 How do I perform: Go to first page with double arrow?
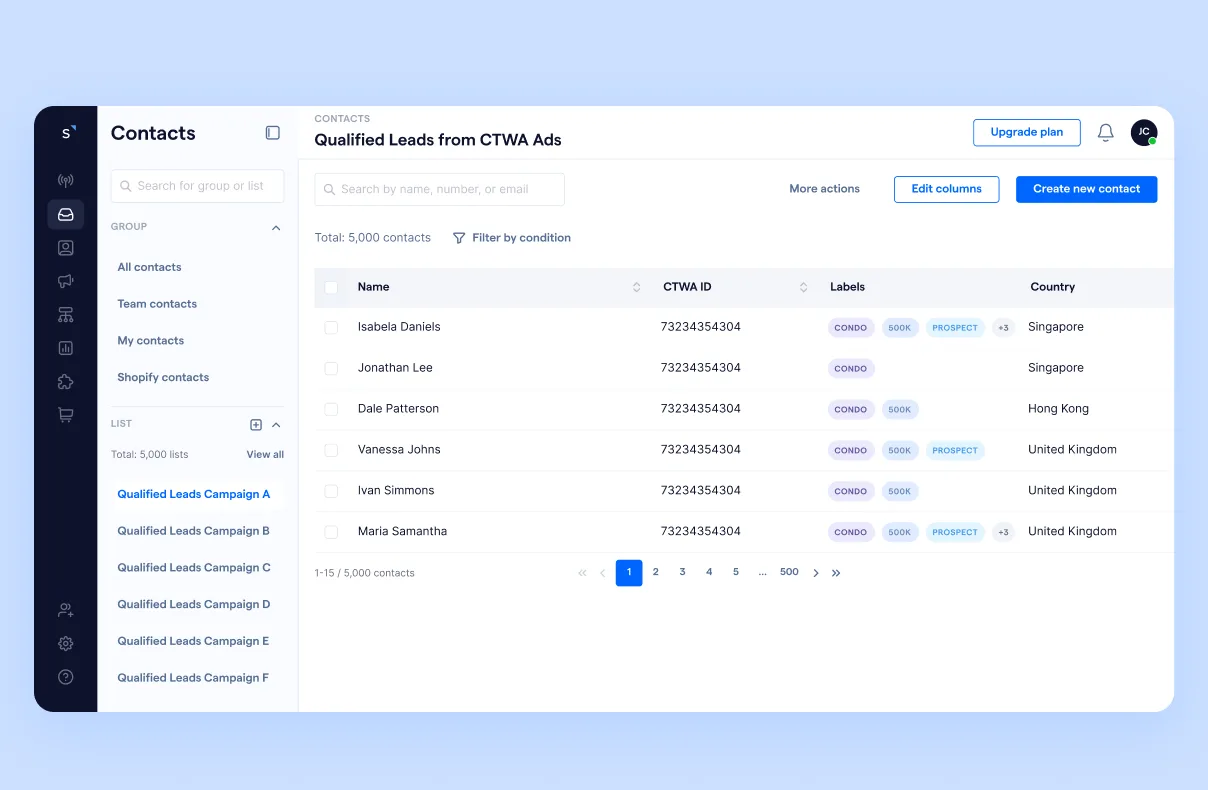(582, 573)
